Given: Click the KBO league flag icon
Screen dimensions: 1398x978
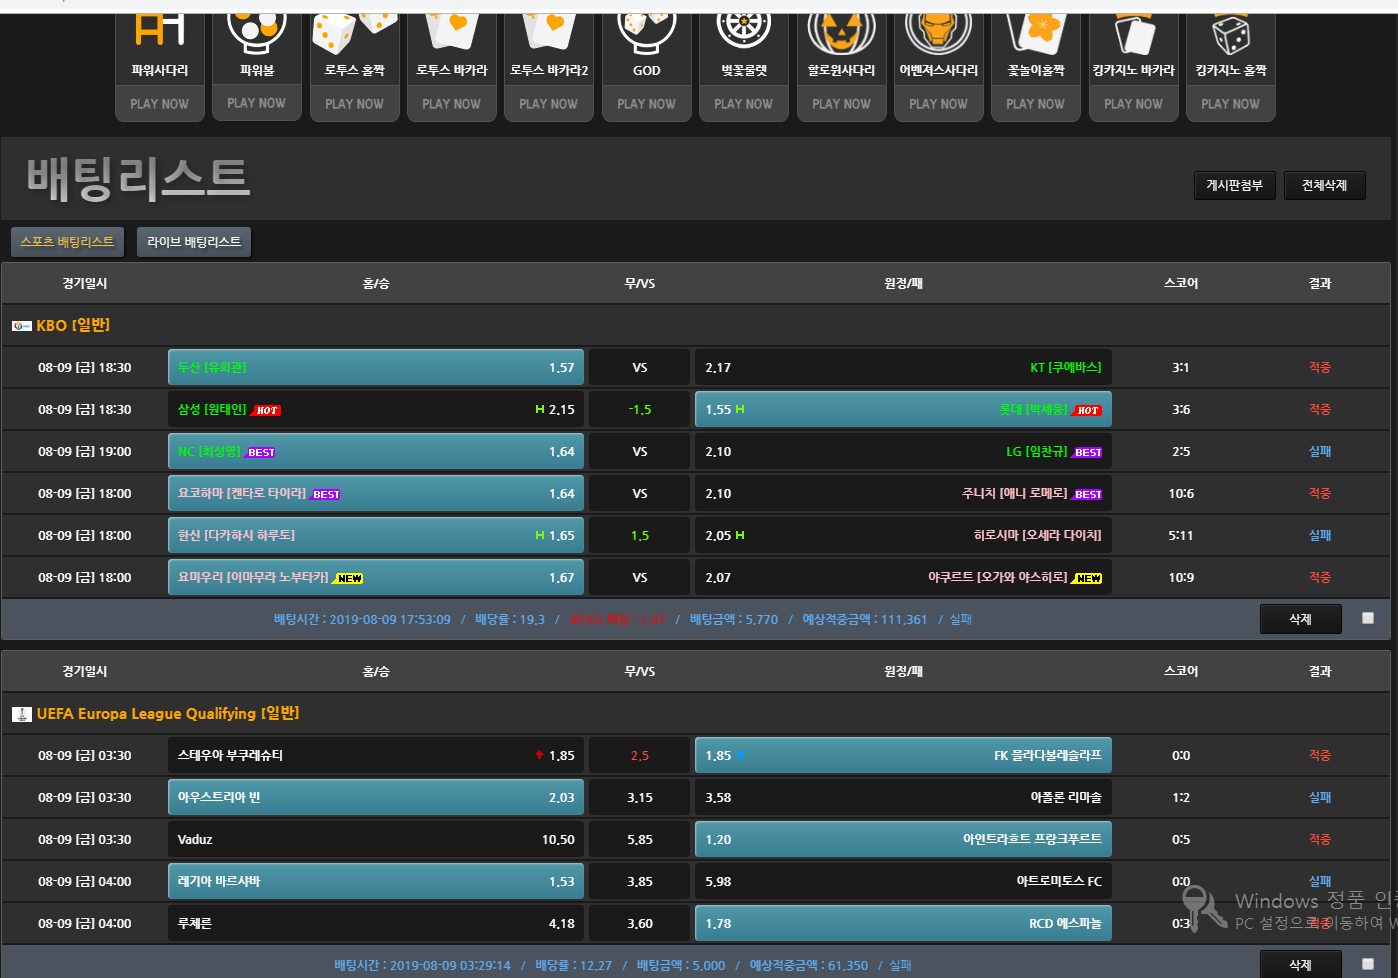Looking at the screenshot, I should pos(22,326).
